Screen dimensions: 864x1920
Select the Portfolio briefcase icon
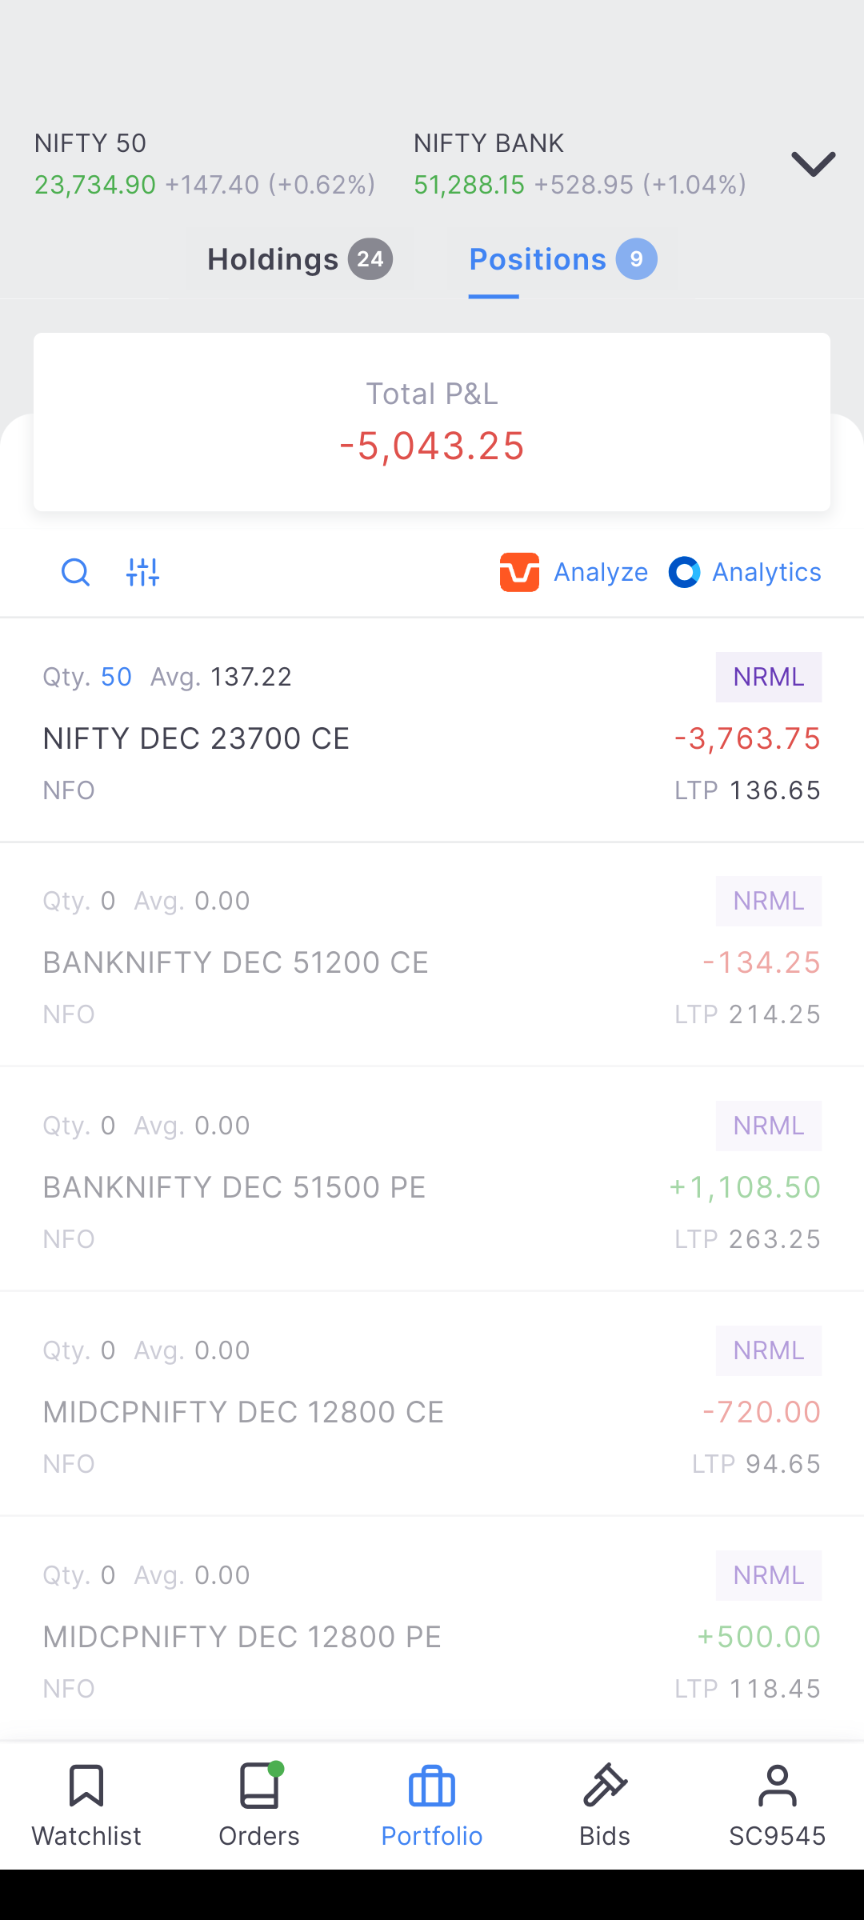432,1787
